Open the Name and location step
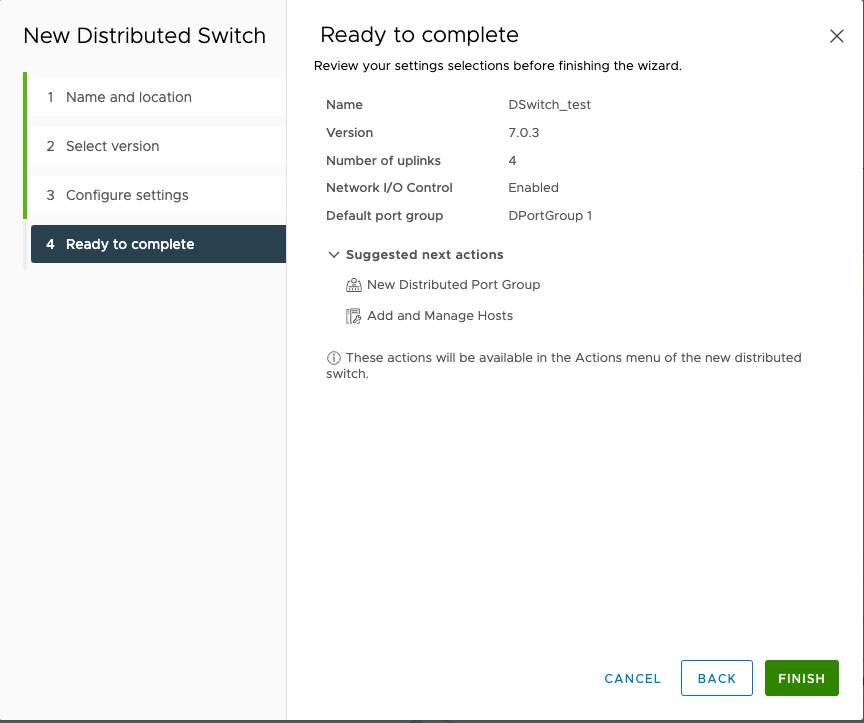Image resolution: width=864 pixels, height=723 pixels. coord(129,97)
